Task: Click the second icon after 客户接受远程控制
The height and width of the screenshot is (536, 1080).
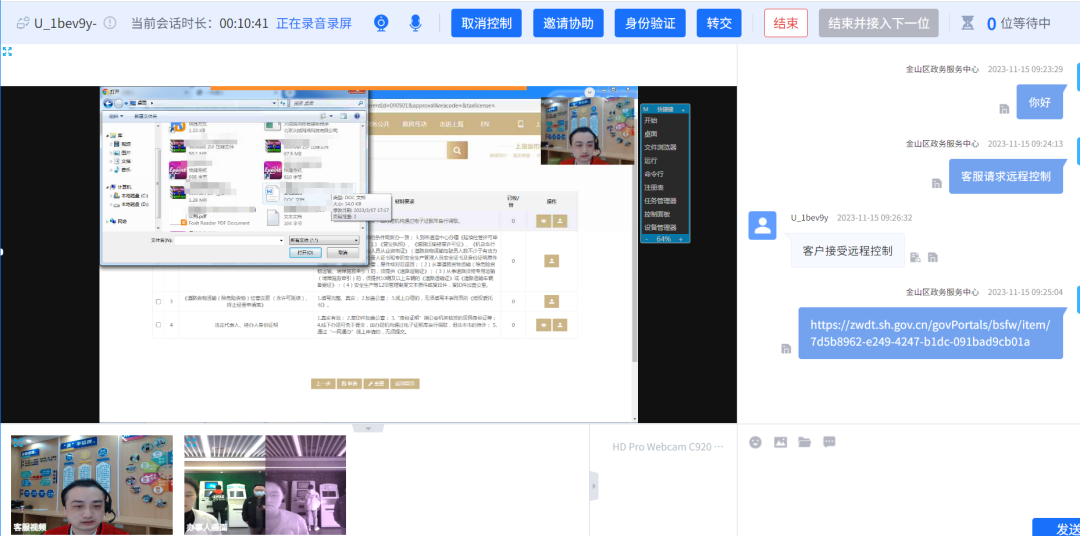Action: click(x=933, y=257)
